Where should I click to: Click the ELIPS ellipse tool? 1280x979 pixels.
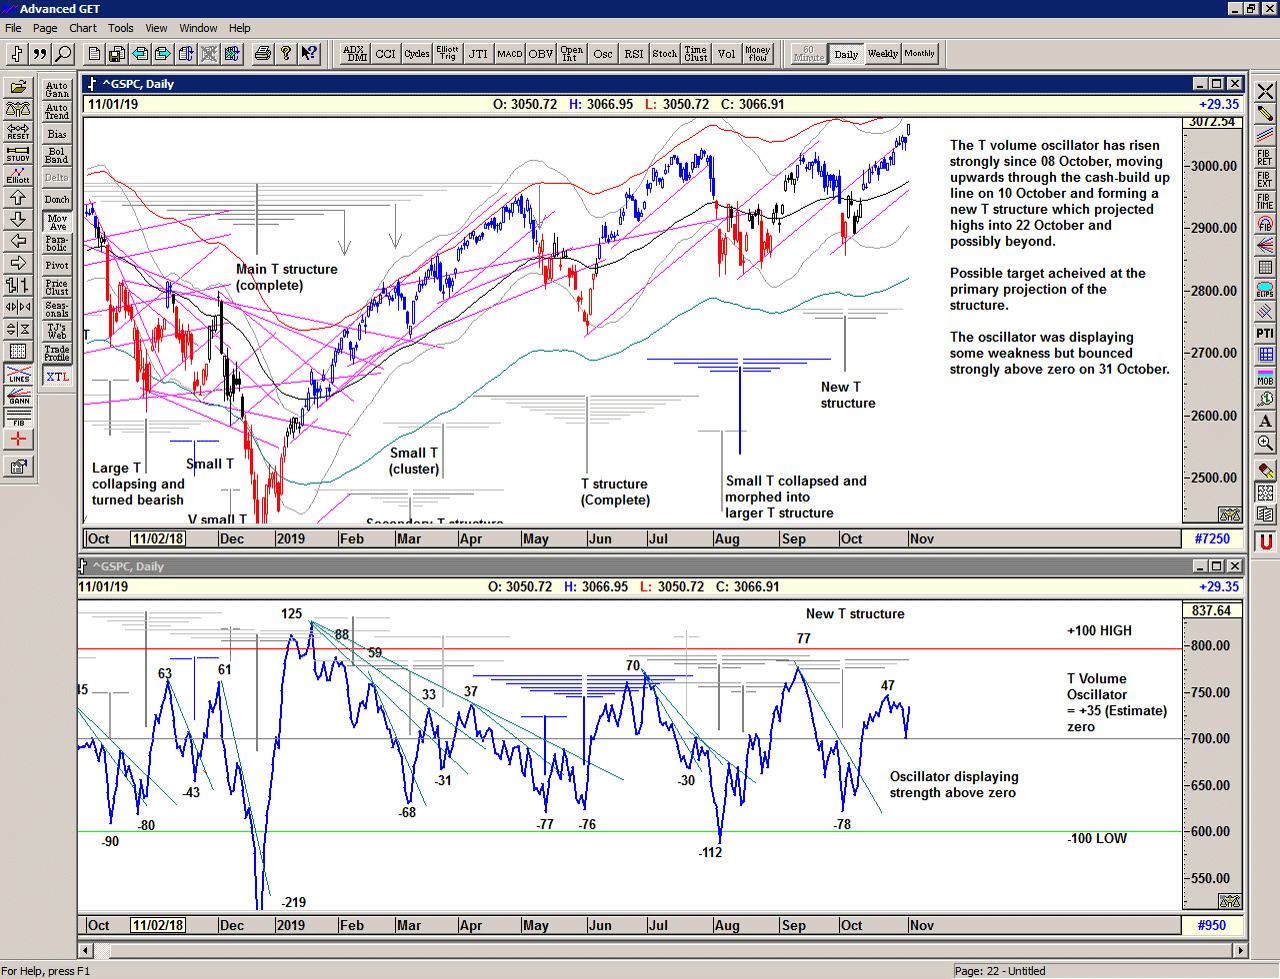tap(1265, 290)
